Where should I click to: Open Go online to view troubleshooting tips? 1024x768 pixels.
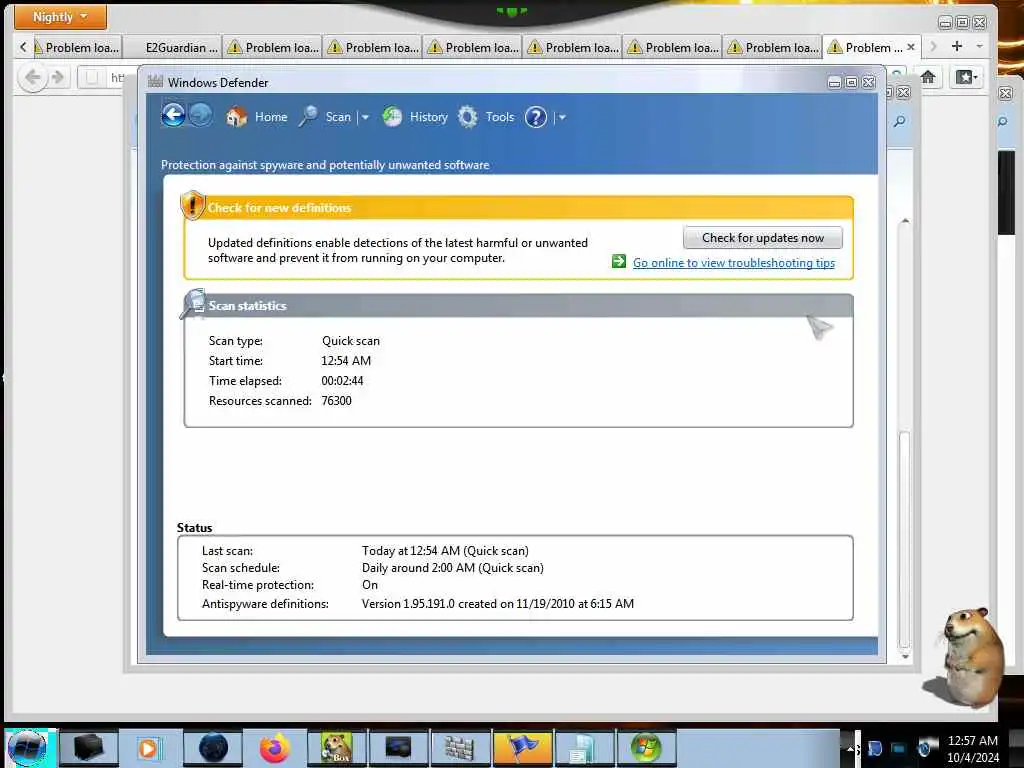pyautogui.click(x=733, y=263)
